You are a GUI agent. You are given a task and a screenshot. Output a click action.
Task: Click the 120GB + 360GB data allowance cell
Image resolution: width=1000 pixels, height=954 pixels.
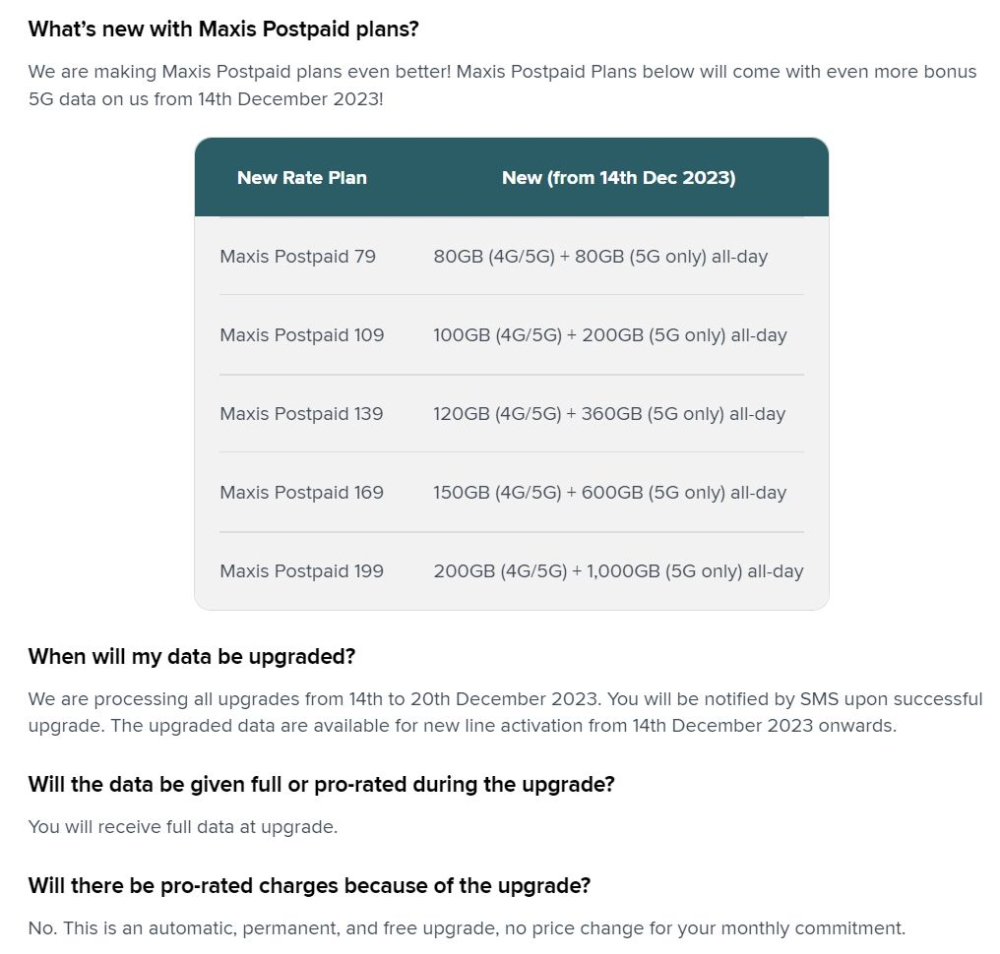click(609, 414)
